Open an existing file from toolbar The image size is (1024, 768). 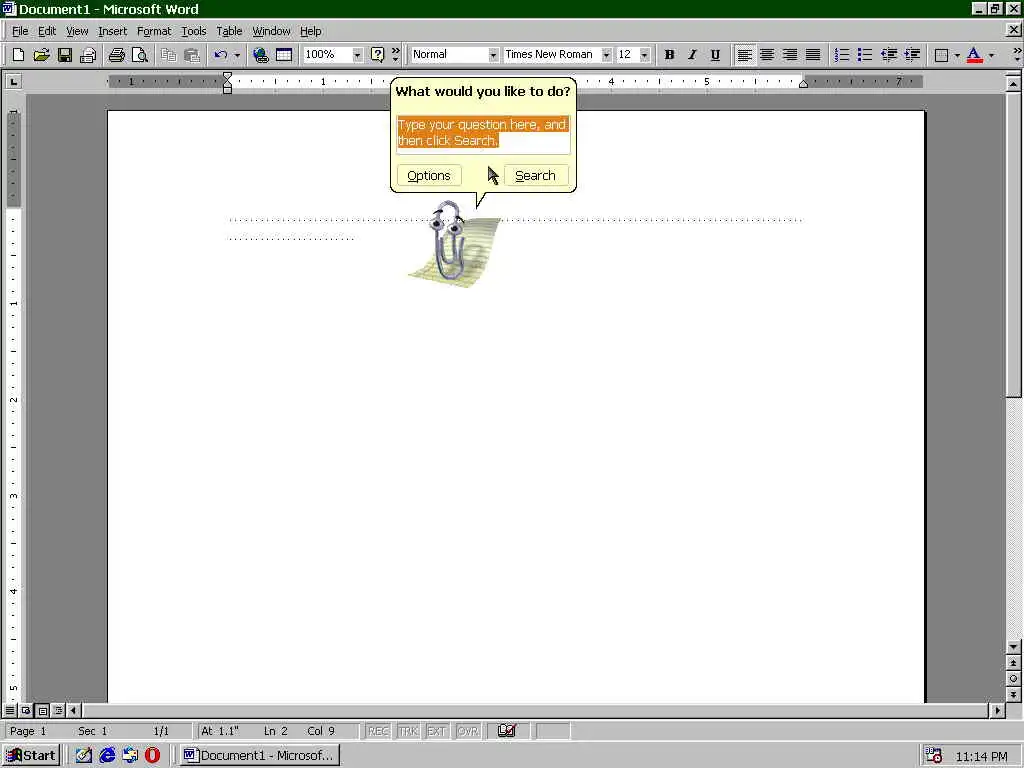[41, 55]
